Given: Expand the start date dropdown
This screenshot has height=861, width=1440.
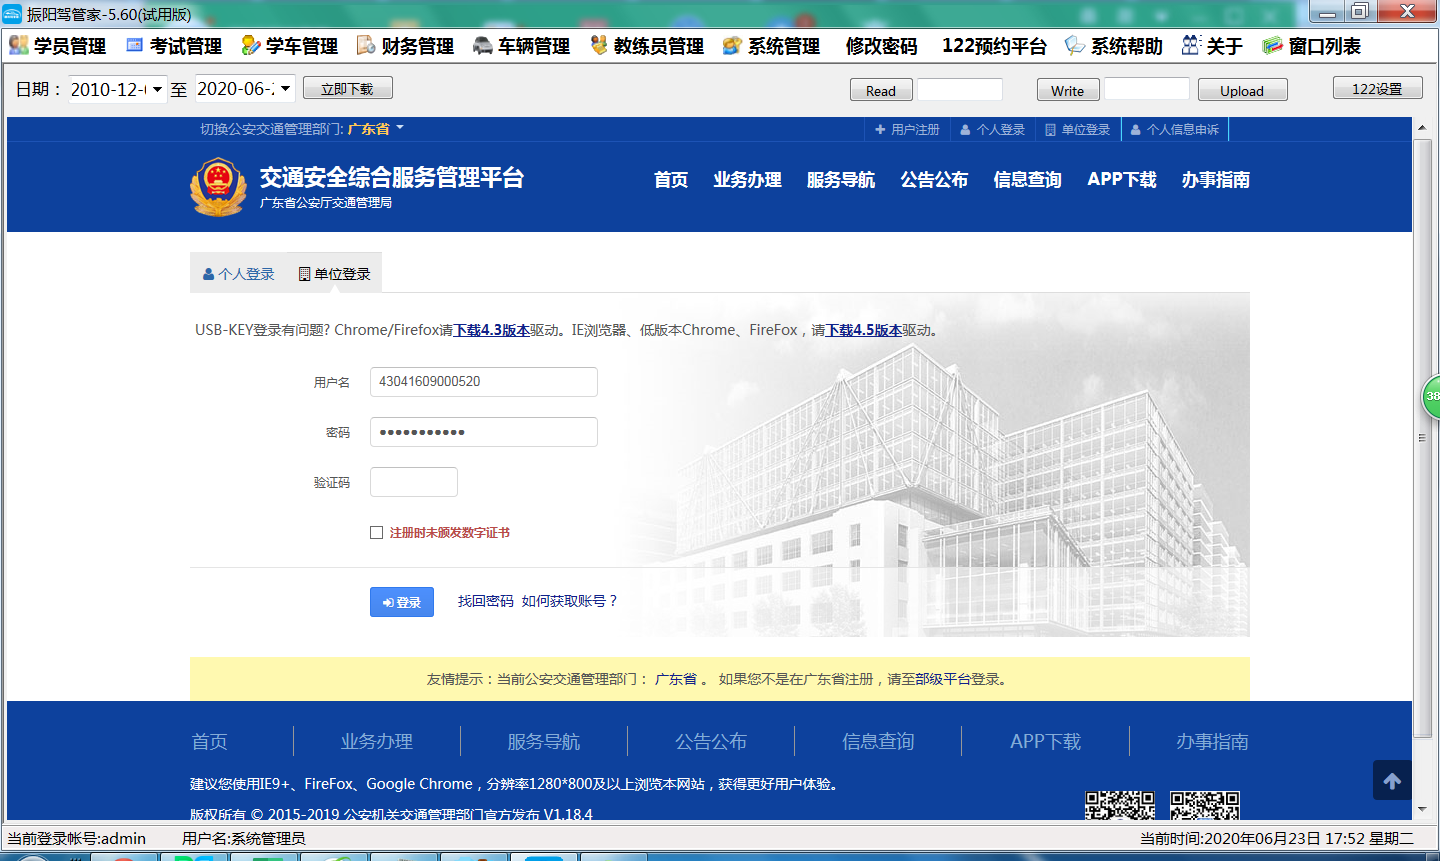Looking at the screenshot, I should (157, 89).
